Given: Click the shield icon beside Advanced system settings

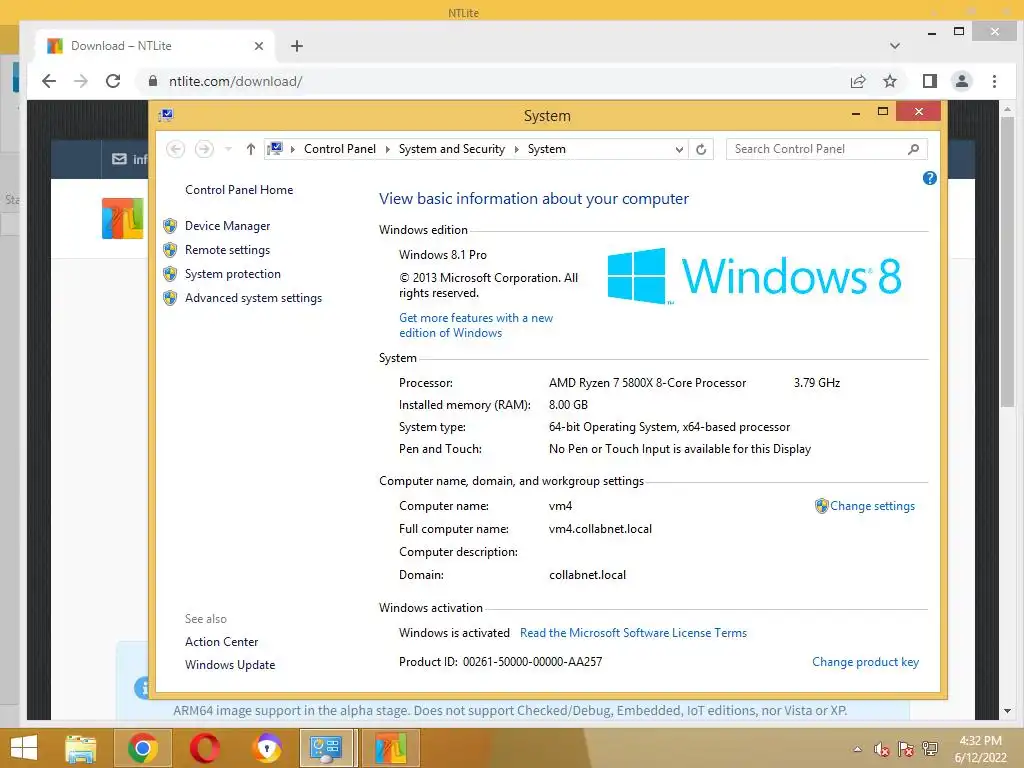Looking at the screenshot, I should tap(170, 298).
